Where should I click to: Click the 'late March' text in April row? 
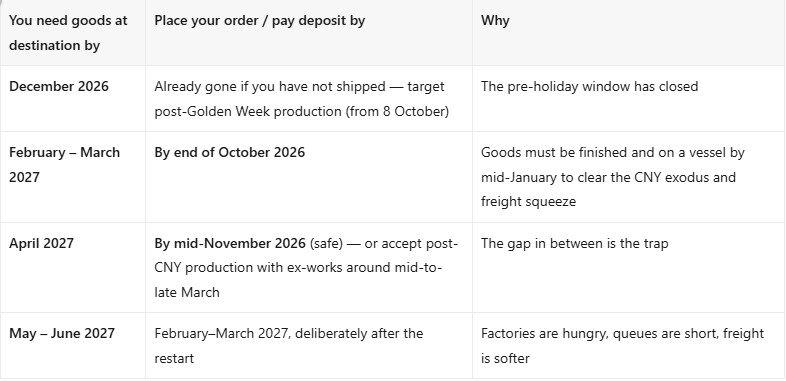tap(186, 292)
